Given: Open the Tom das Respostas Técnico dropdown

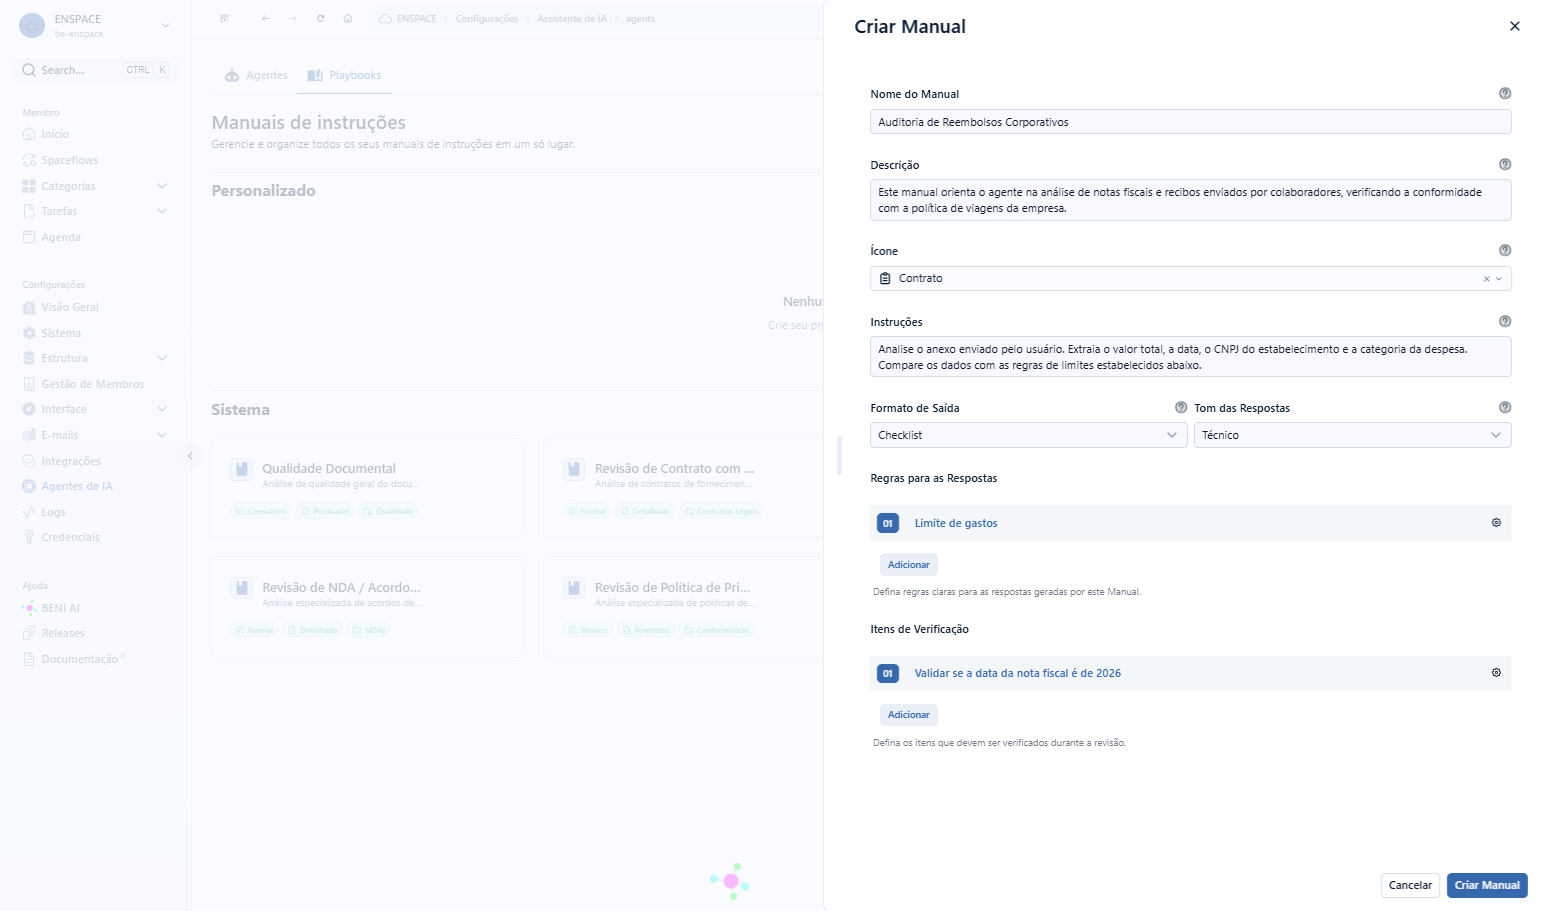Looking at the screenshot, I should 1352,435.
